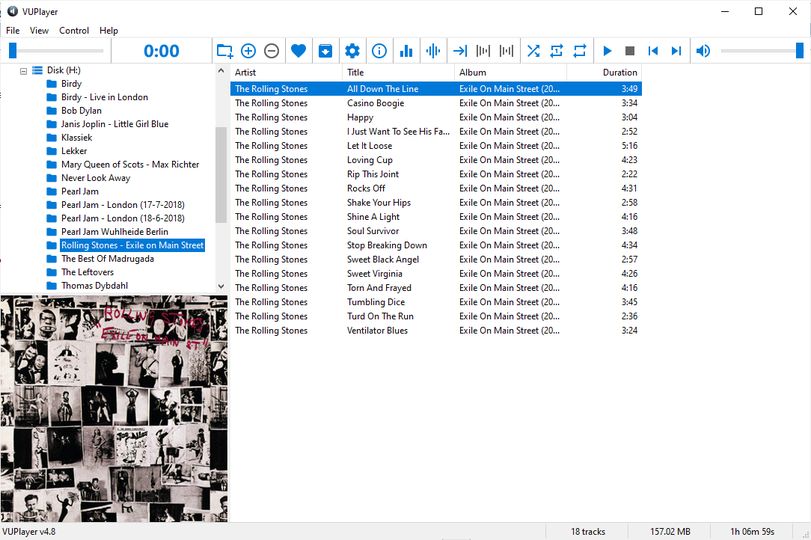Toggle fade out bars icon
This screenshot has height=540, width=811.
(483, 51)
